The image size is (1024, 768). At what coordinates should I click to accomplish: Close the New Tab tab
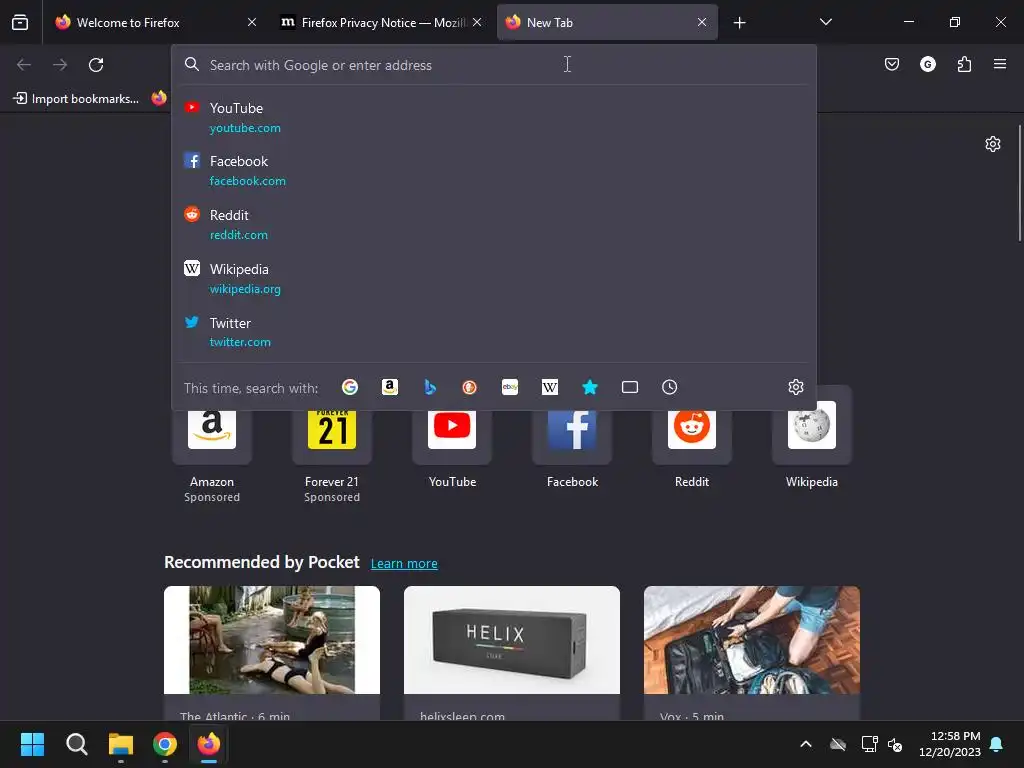[x=702, y=22]
